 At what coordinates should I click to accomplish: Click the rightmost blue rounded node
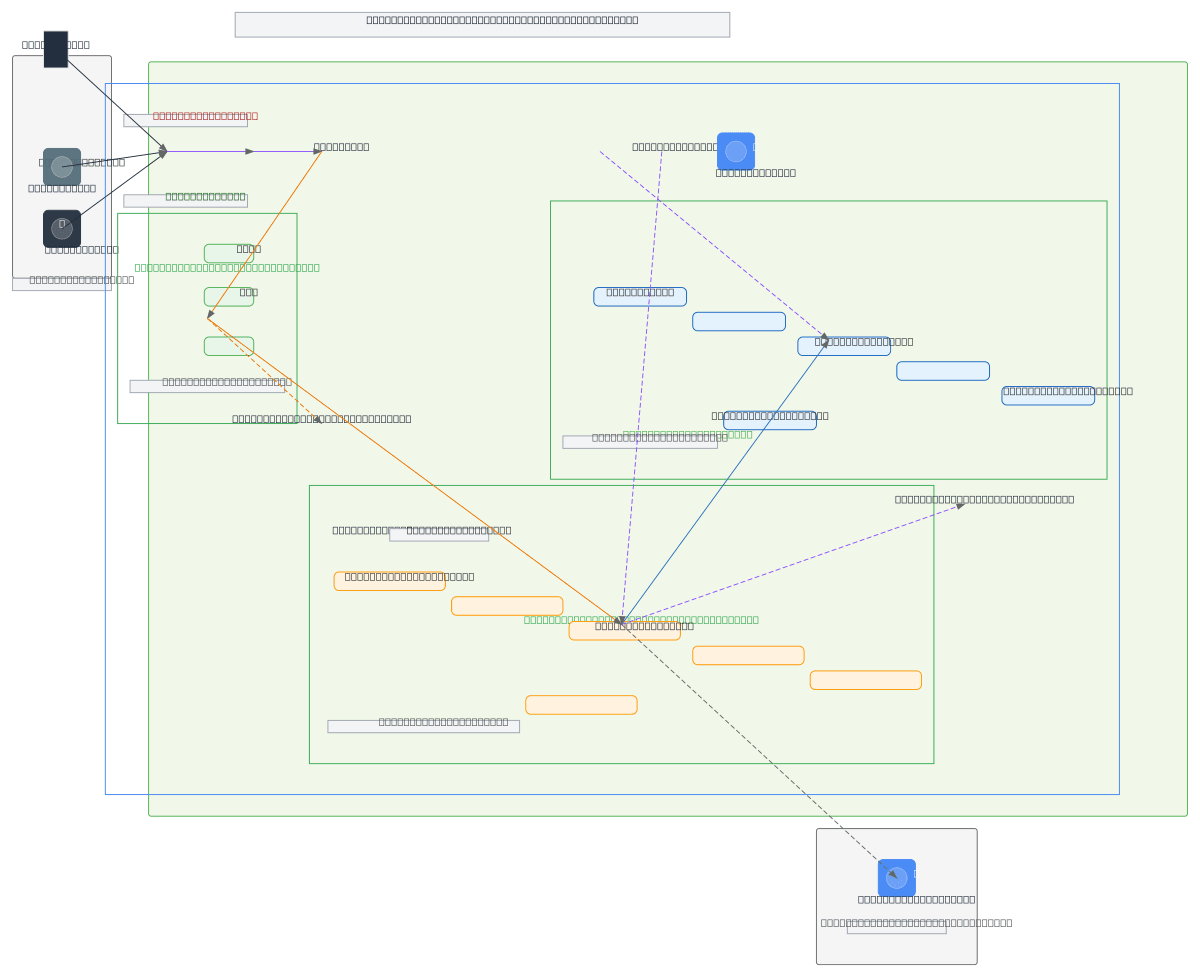(x=1048, y=396)
